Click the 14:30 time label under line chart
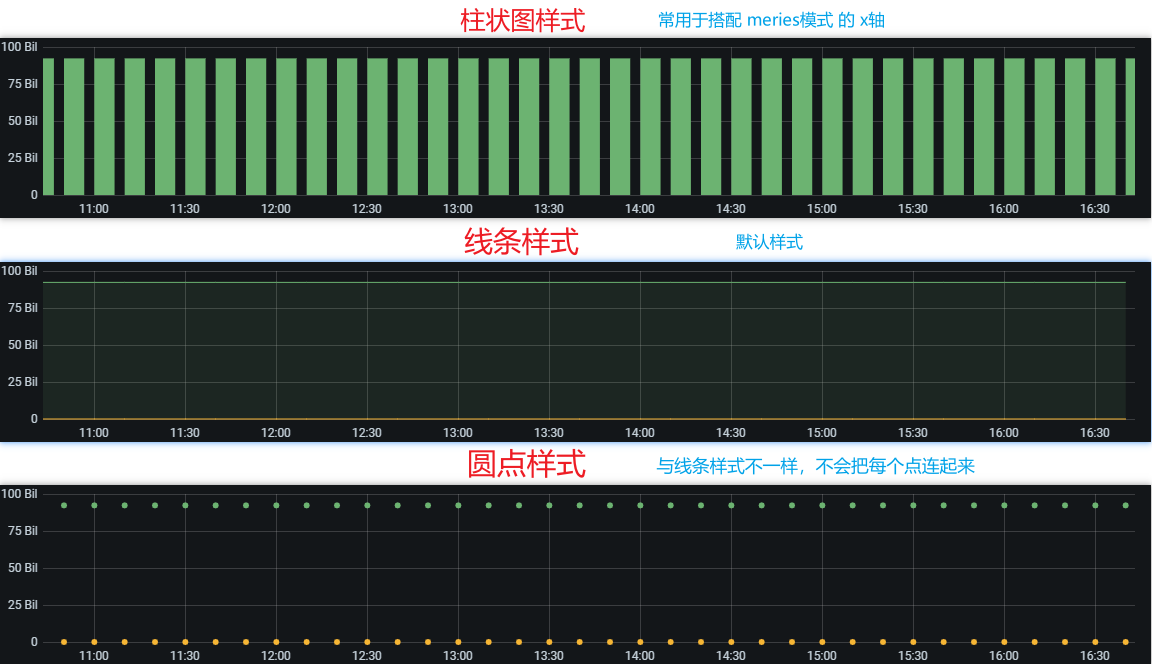 [731, 433]
